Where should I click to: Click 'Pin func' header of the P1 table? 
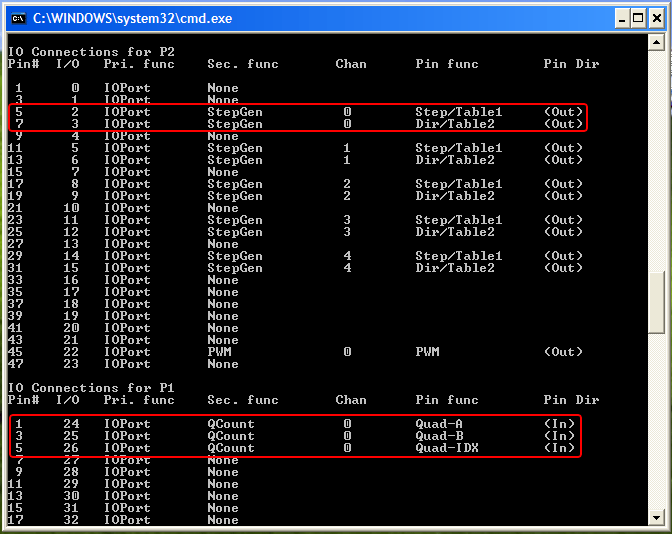(447, 400)
